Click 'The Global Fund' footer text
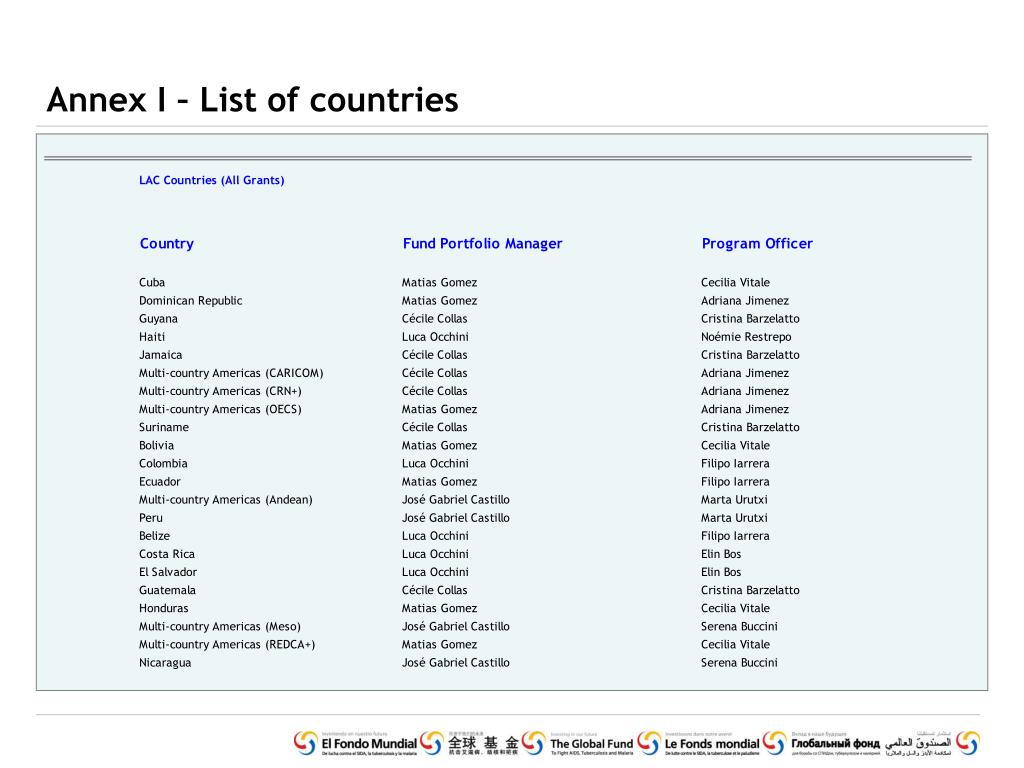1024x768 pixels. tap(592, 744)
